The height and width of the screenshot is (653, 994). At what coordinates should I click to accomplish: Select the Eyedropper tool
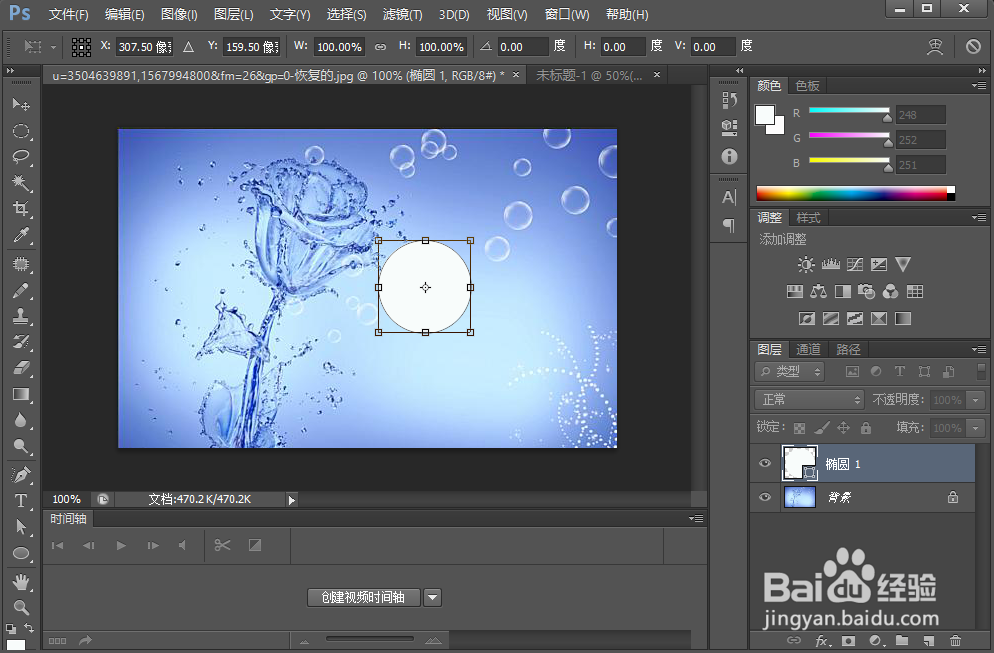[x=21, y=235]
